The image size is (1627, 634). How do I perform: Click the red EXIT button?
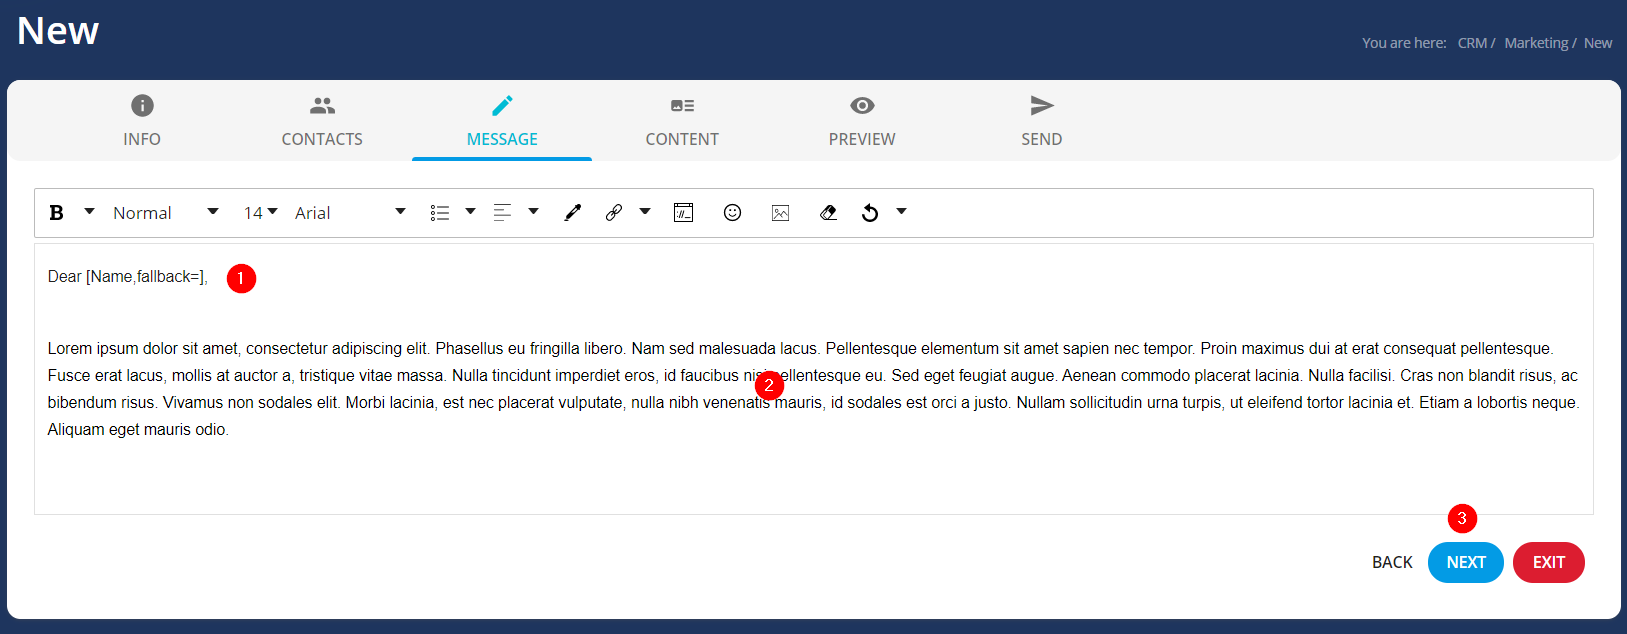1549,563
